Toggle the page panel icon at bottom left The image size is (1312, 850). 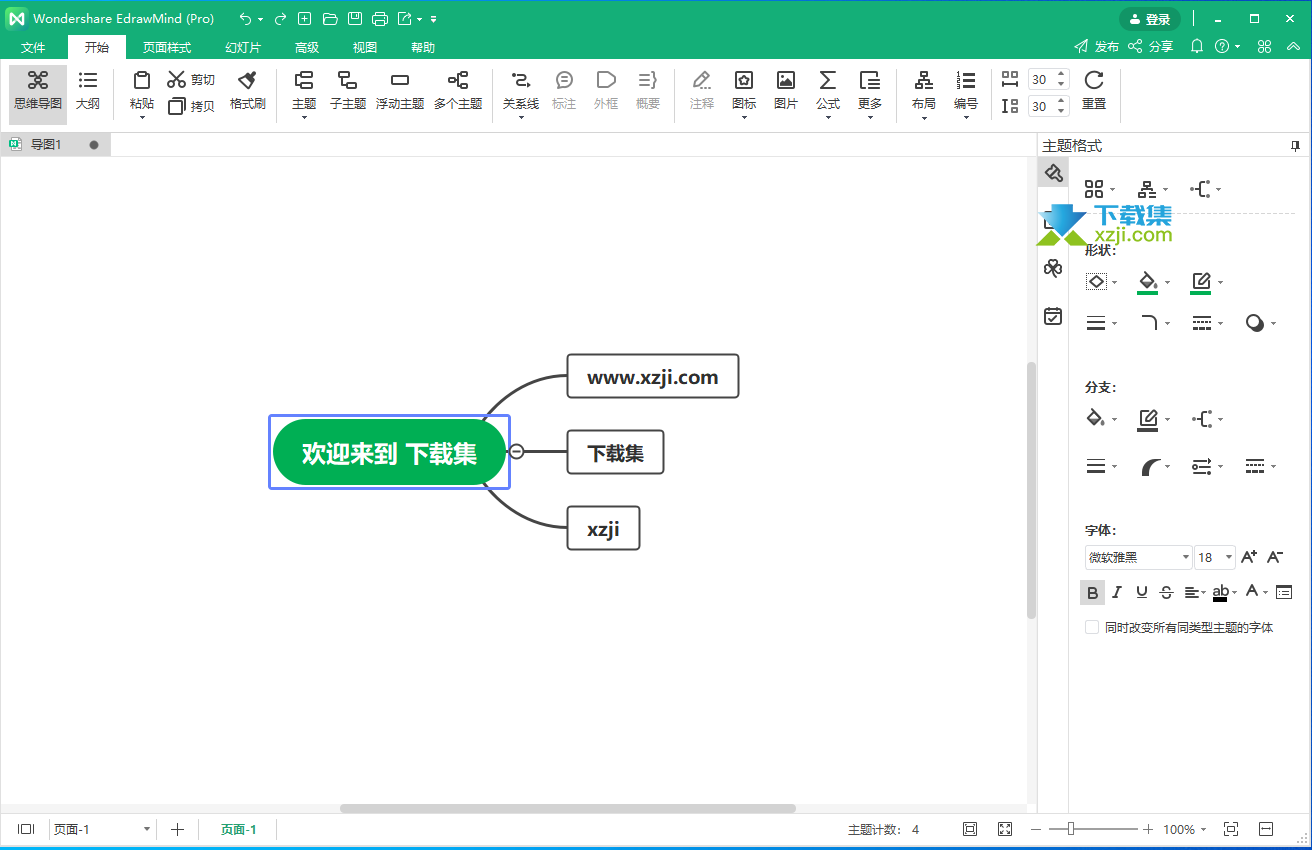point(26,829)
